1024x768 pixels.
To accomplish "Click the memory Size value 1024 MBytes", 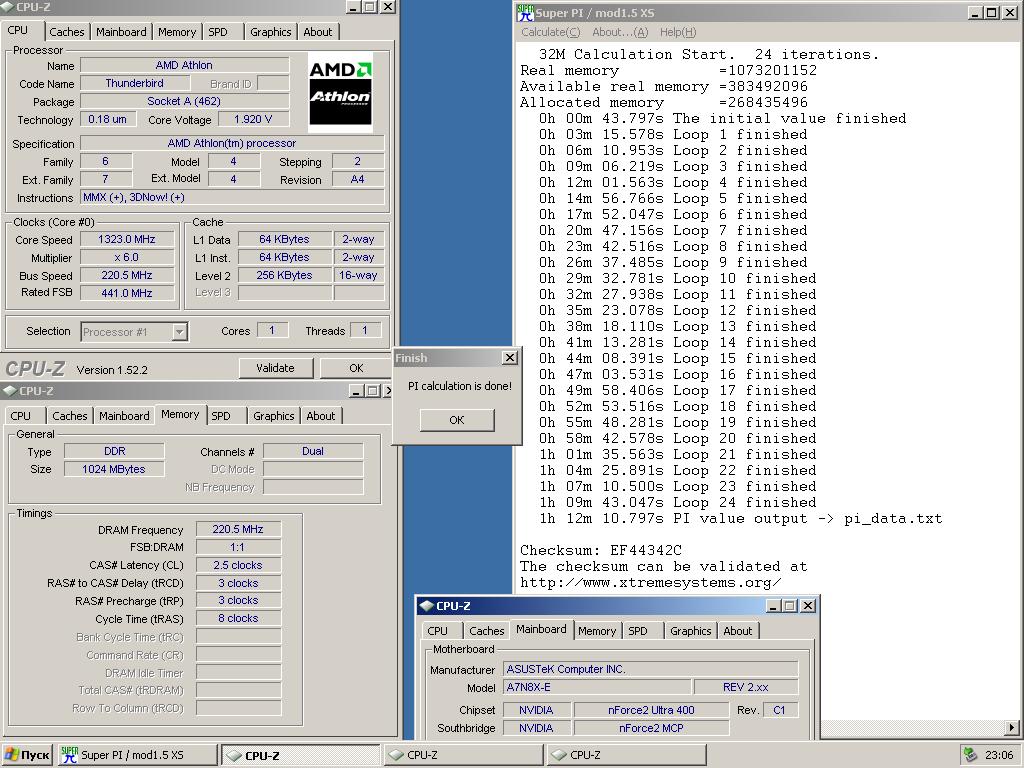I will tap(114, 470).
